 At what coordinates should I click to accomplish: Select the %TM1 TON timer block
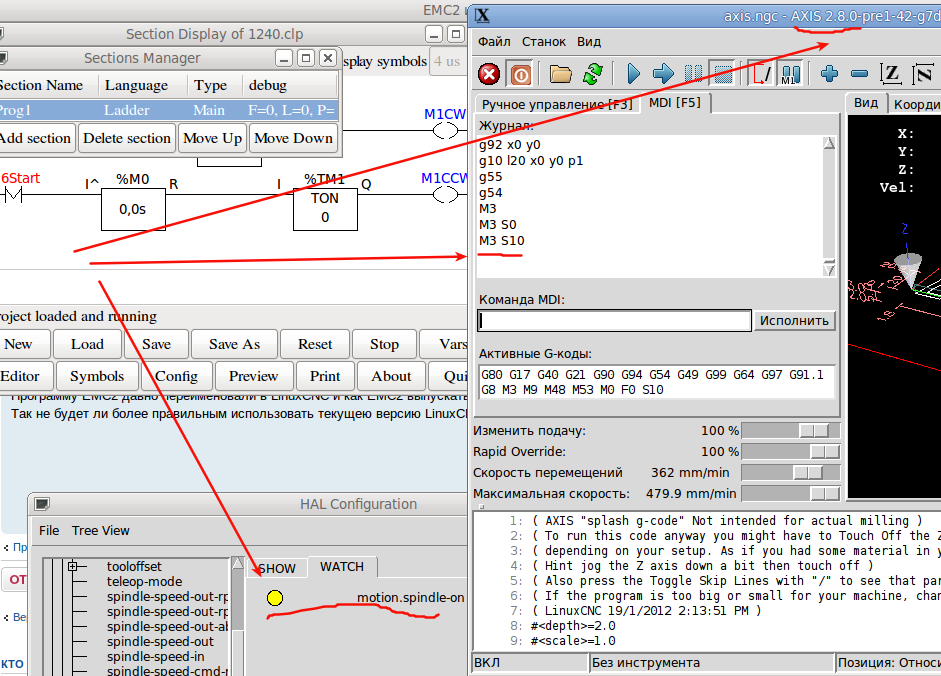point(325,208)
